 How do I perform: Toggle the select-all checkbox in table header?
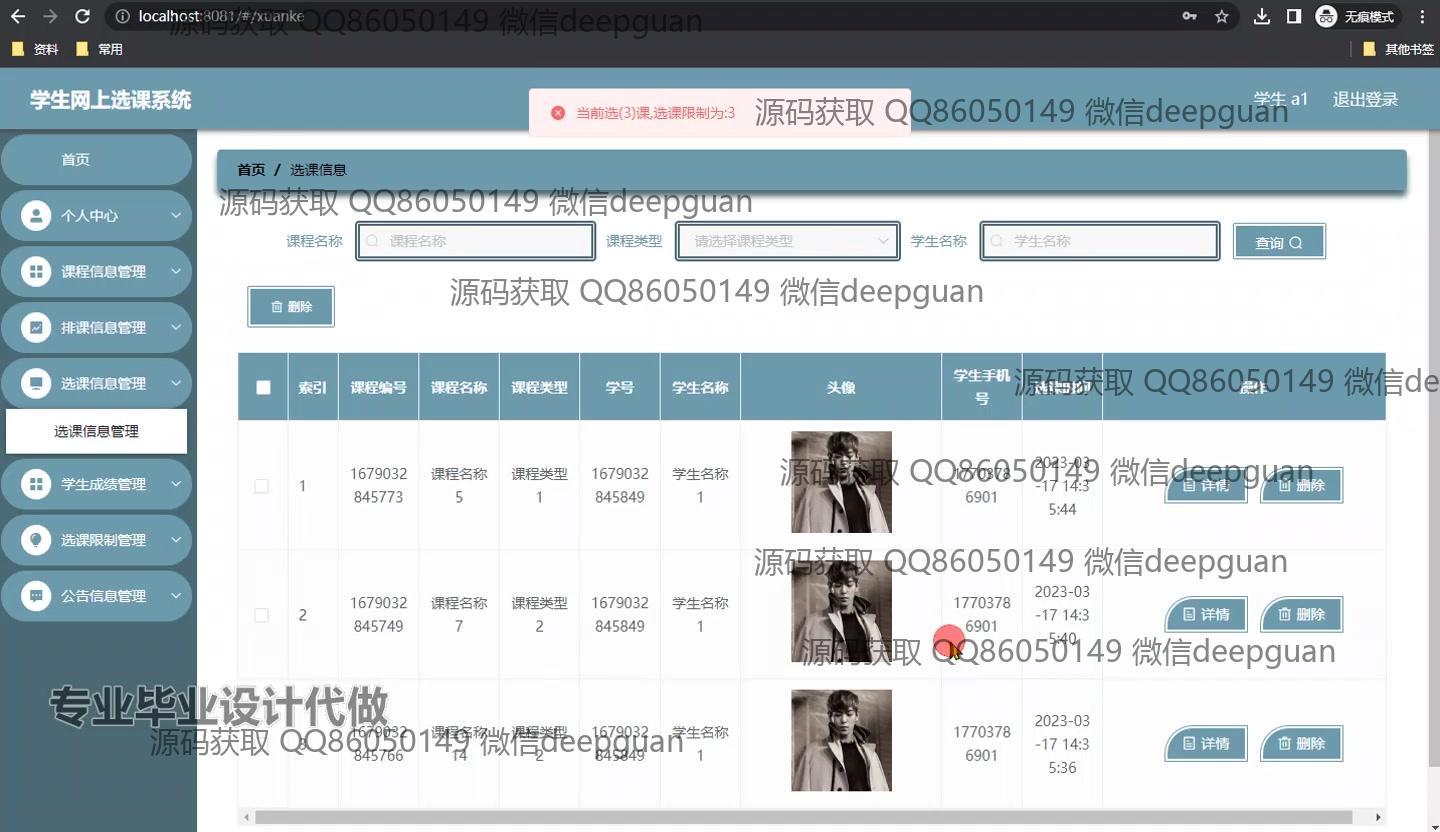(x=263, y=387)
